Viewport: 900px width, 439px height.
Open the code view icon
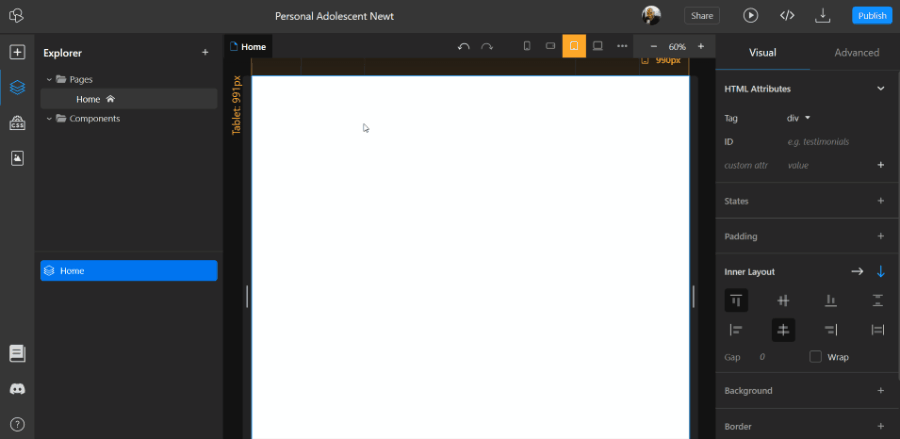[787, 15]
